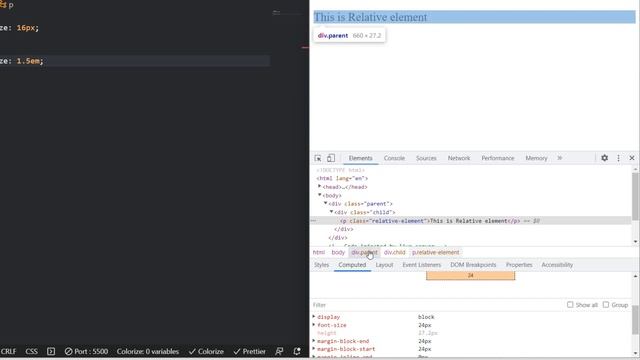Select the p relative-element DOM row
Image resolution: width=640 pixels, height=360 pixels.
click(x=471, y=221)
